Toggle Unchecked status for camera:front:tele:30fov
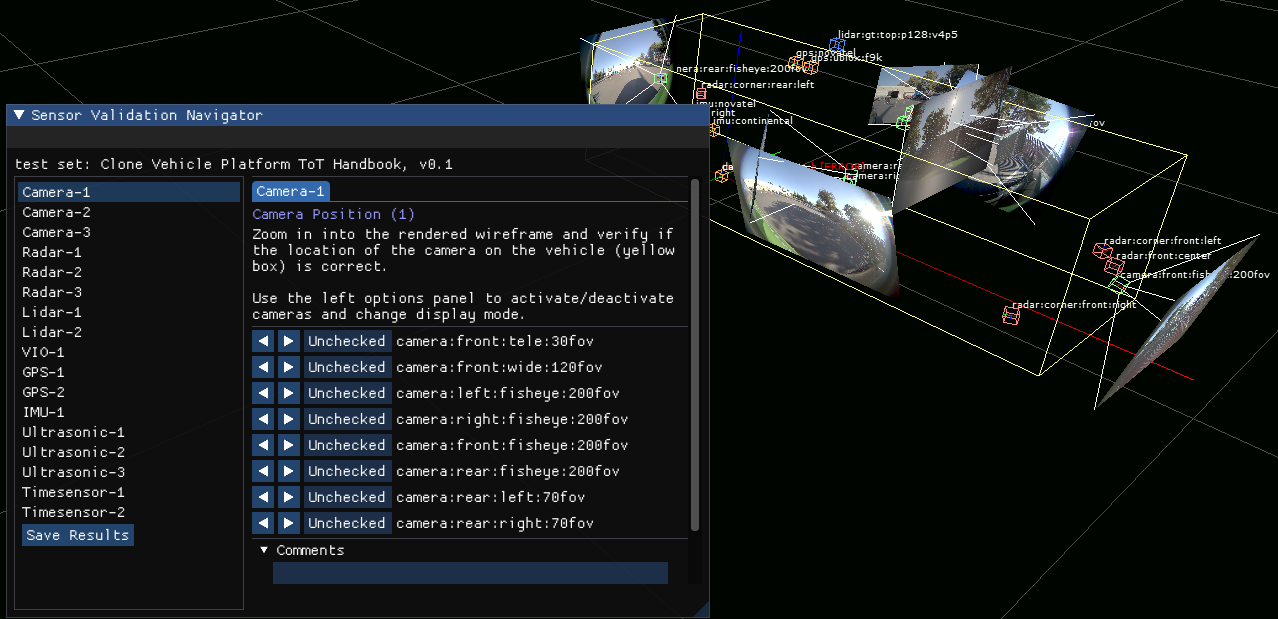Viewport: 1278px width, 619px height. point(346,341)
